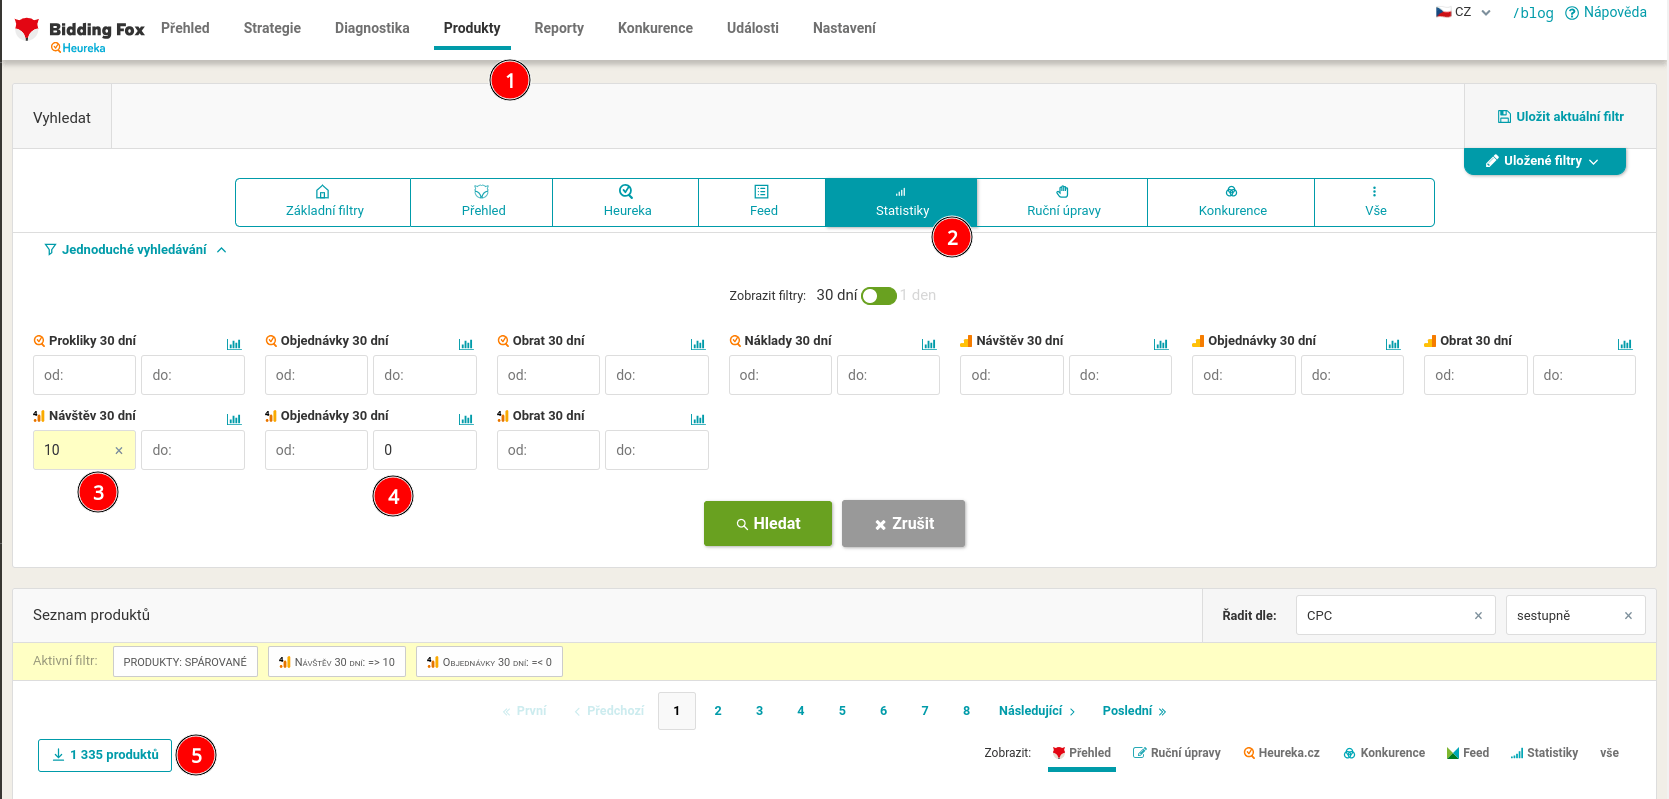
Task: Click the Objednávky 30 dní =< 0 filter tag
Action: [x=489, y=662]
